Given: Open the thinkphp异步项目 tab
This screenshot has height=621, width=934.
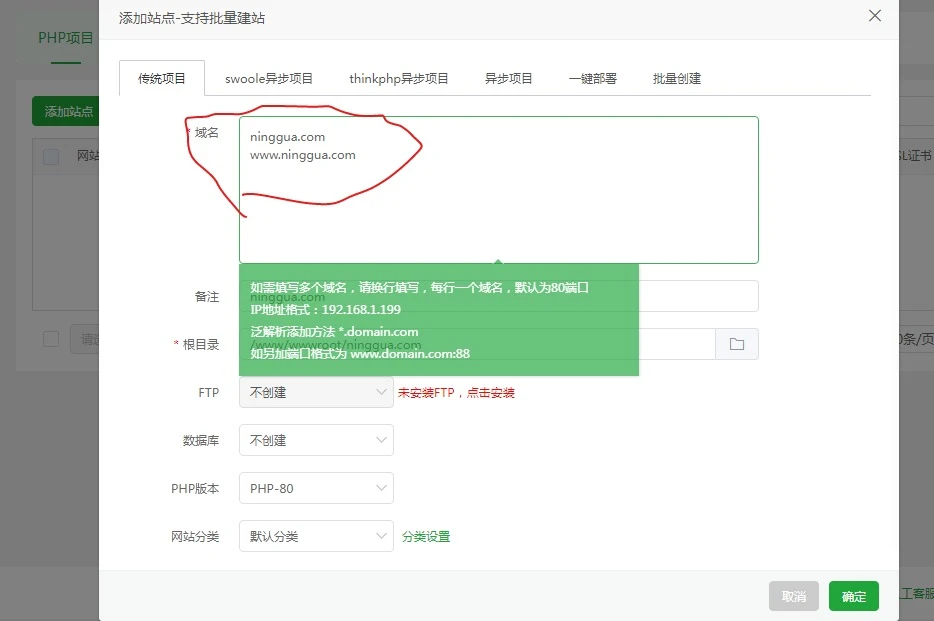Looking at the screenshot, I should point(399,79).
